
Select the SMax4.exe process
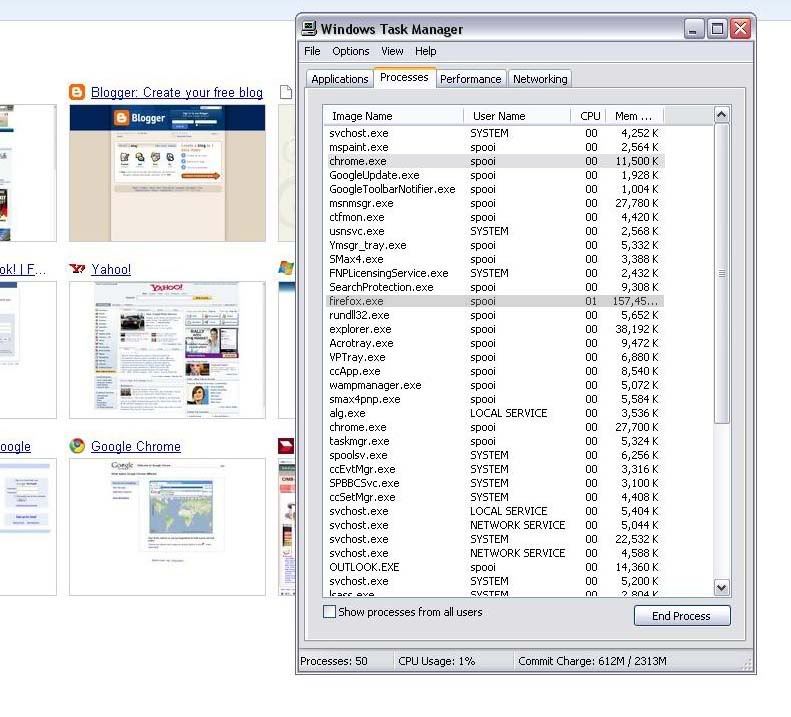click(494, 259)
